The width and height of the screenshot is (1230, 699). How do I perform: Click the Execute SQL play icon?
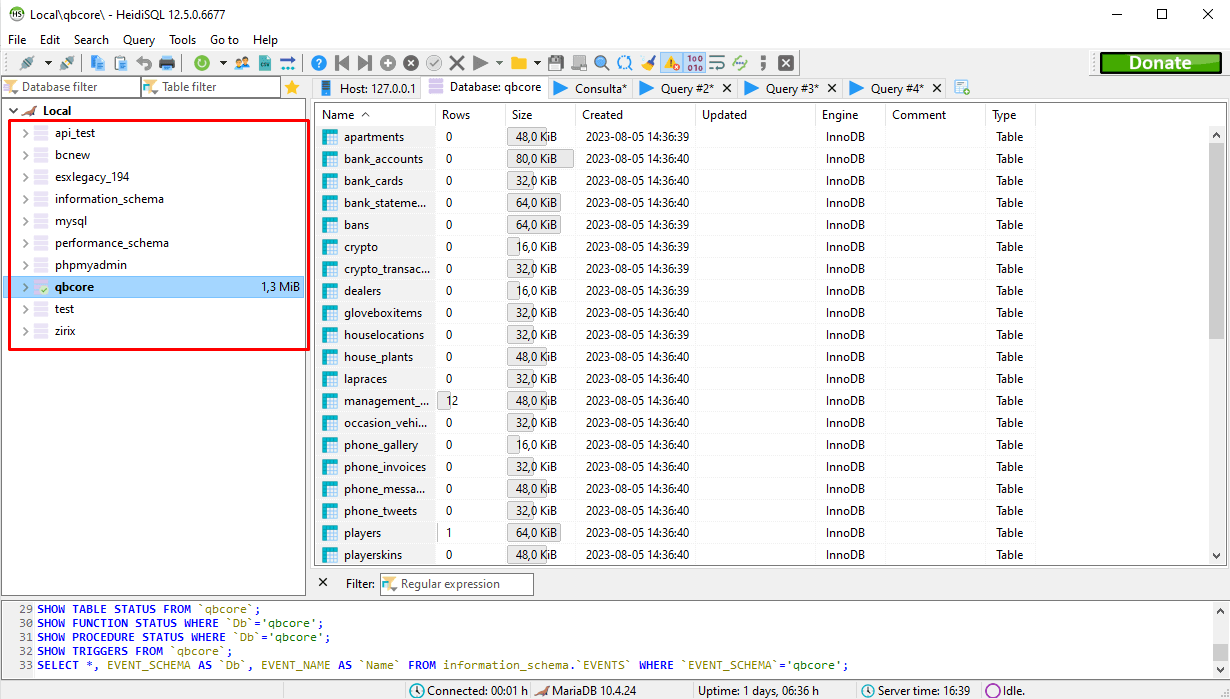click(x=480, y=63)
